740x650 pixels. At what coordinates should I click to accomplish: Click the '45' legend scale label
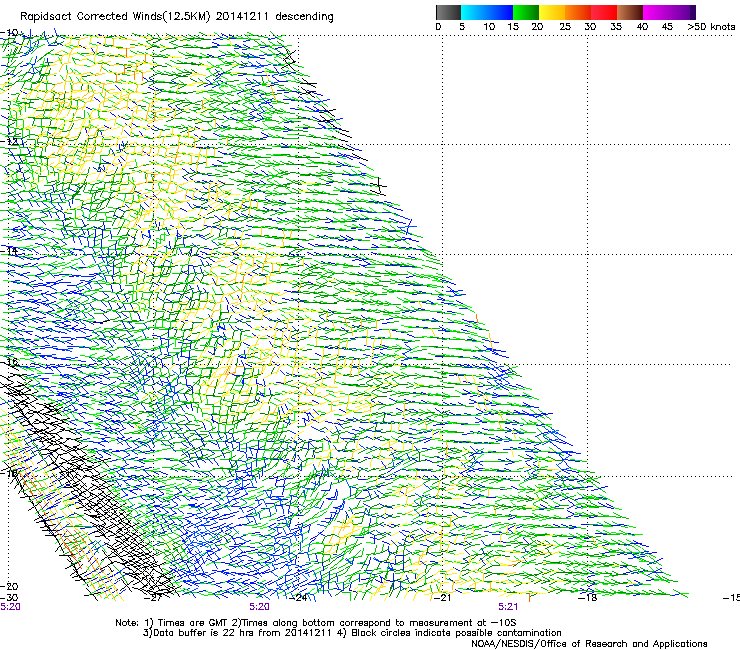667,27
